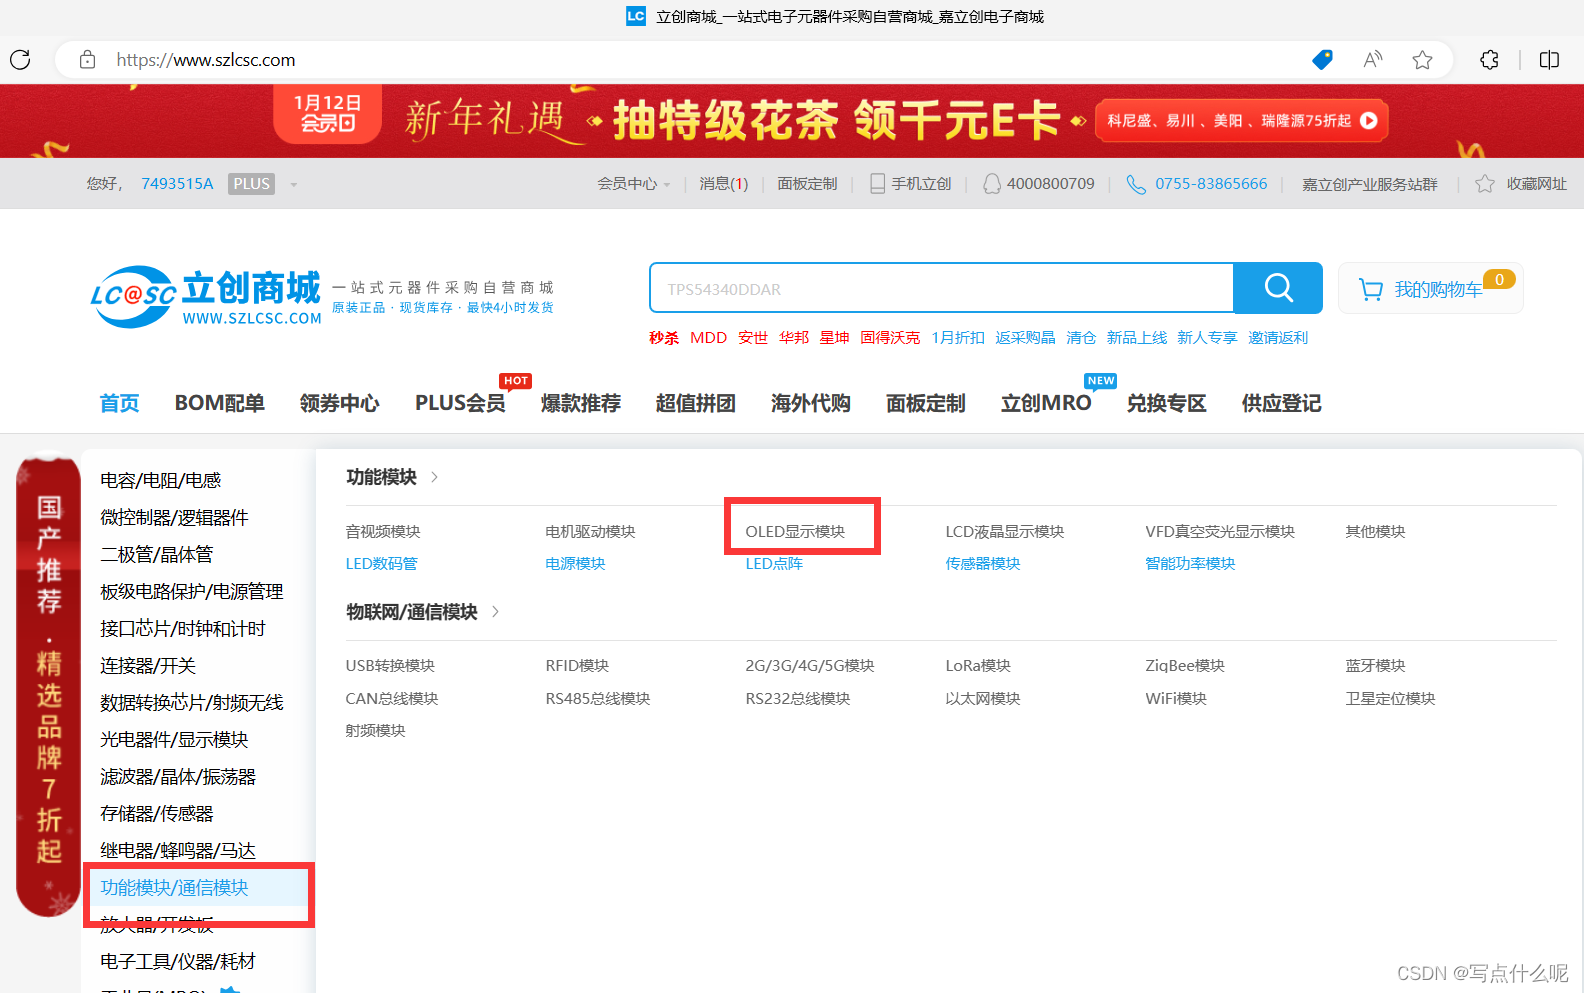Viewport: 1584px width, 993px height.
Task: Select category 连接器/开关
Action: (x=148, y=665)
